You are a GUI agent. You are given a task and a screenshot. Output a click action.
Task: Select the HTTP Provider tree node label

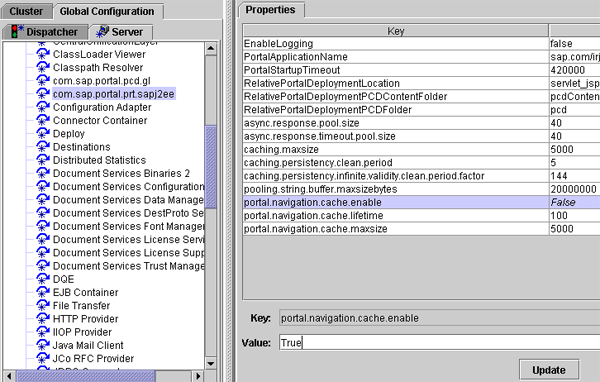(x=86, y=319)
